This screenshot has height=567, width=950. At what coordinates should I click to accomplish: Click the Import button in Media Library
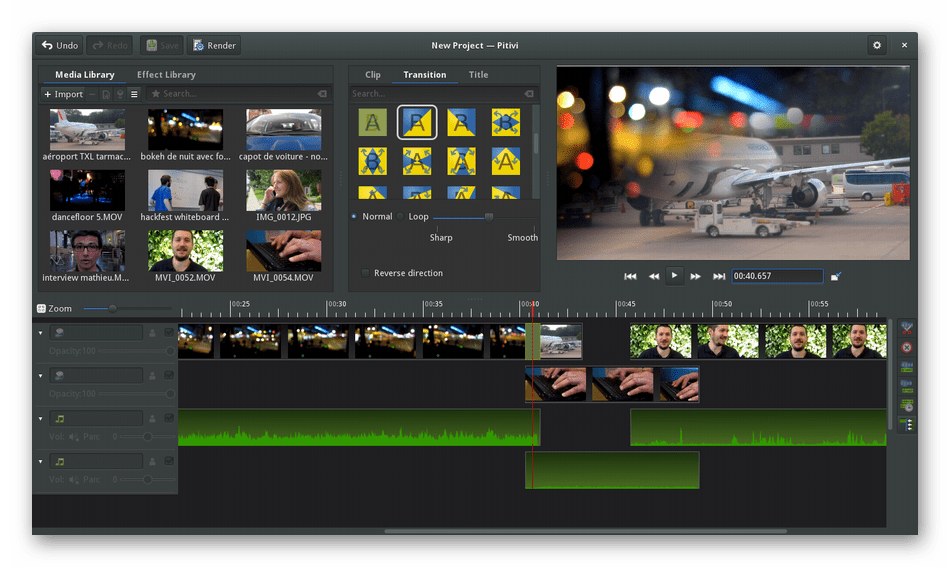coord(63,94)
